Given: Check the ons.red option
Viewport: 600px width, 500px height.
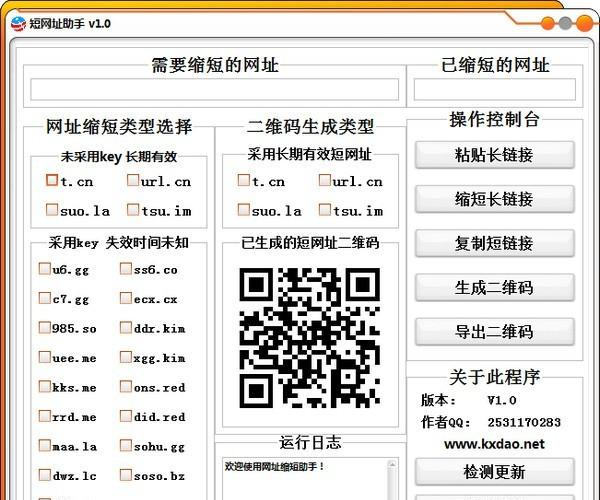Looking at the screenshot, I should point(126,386).
